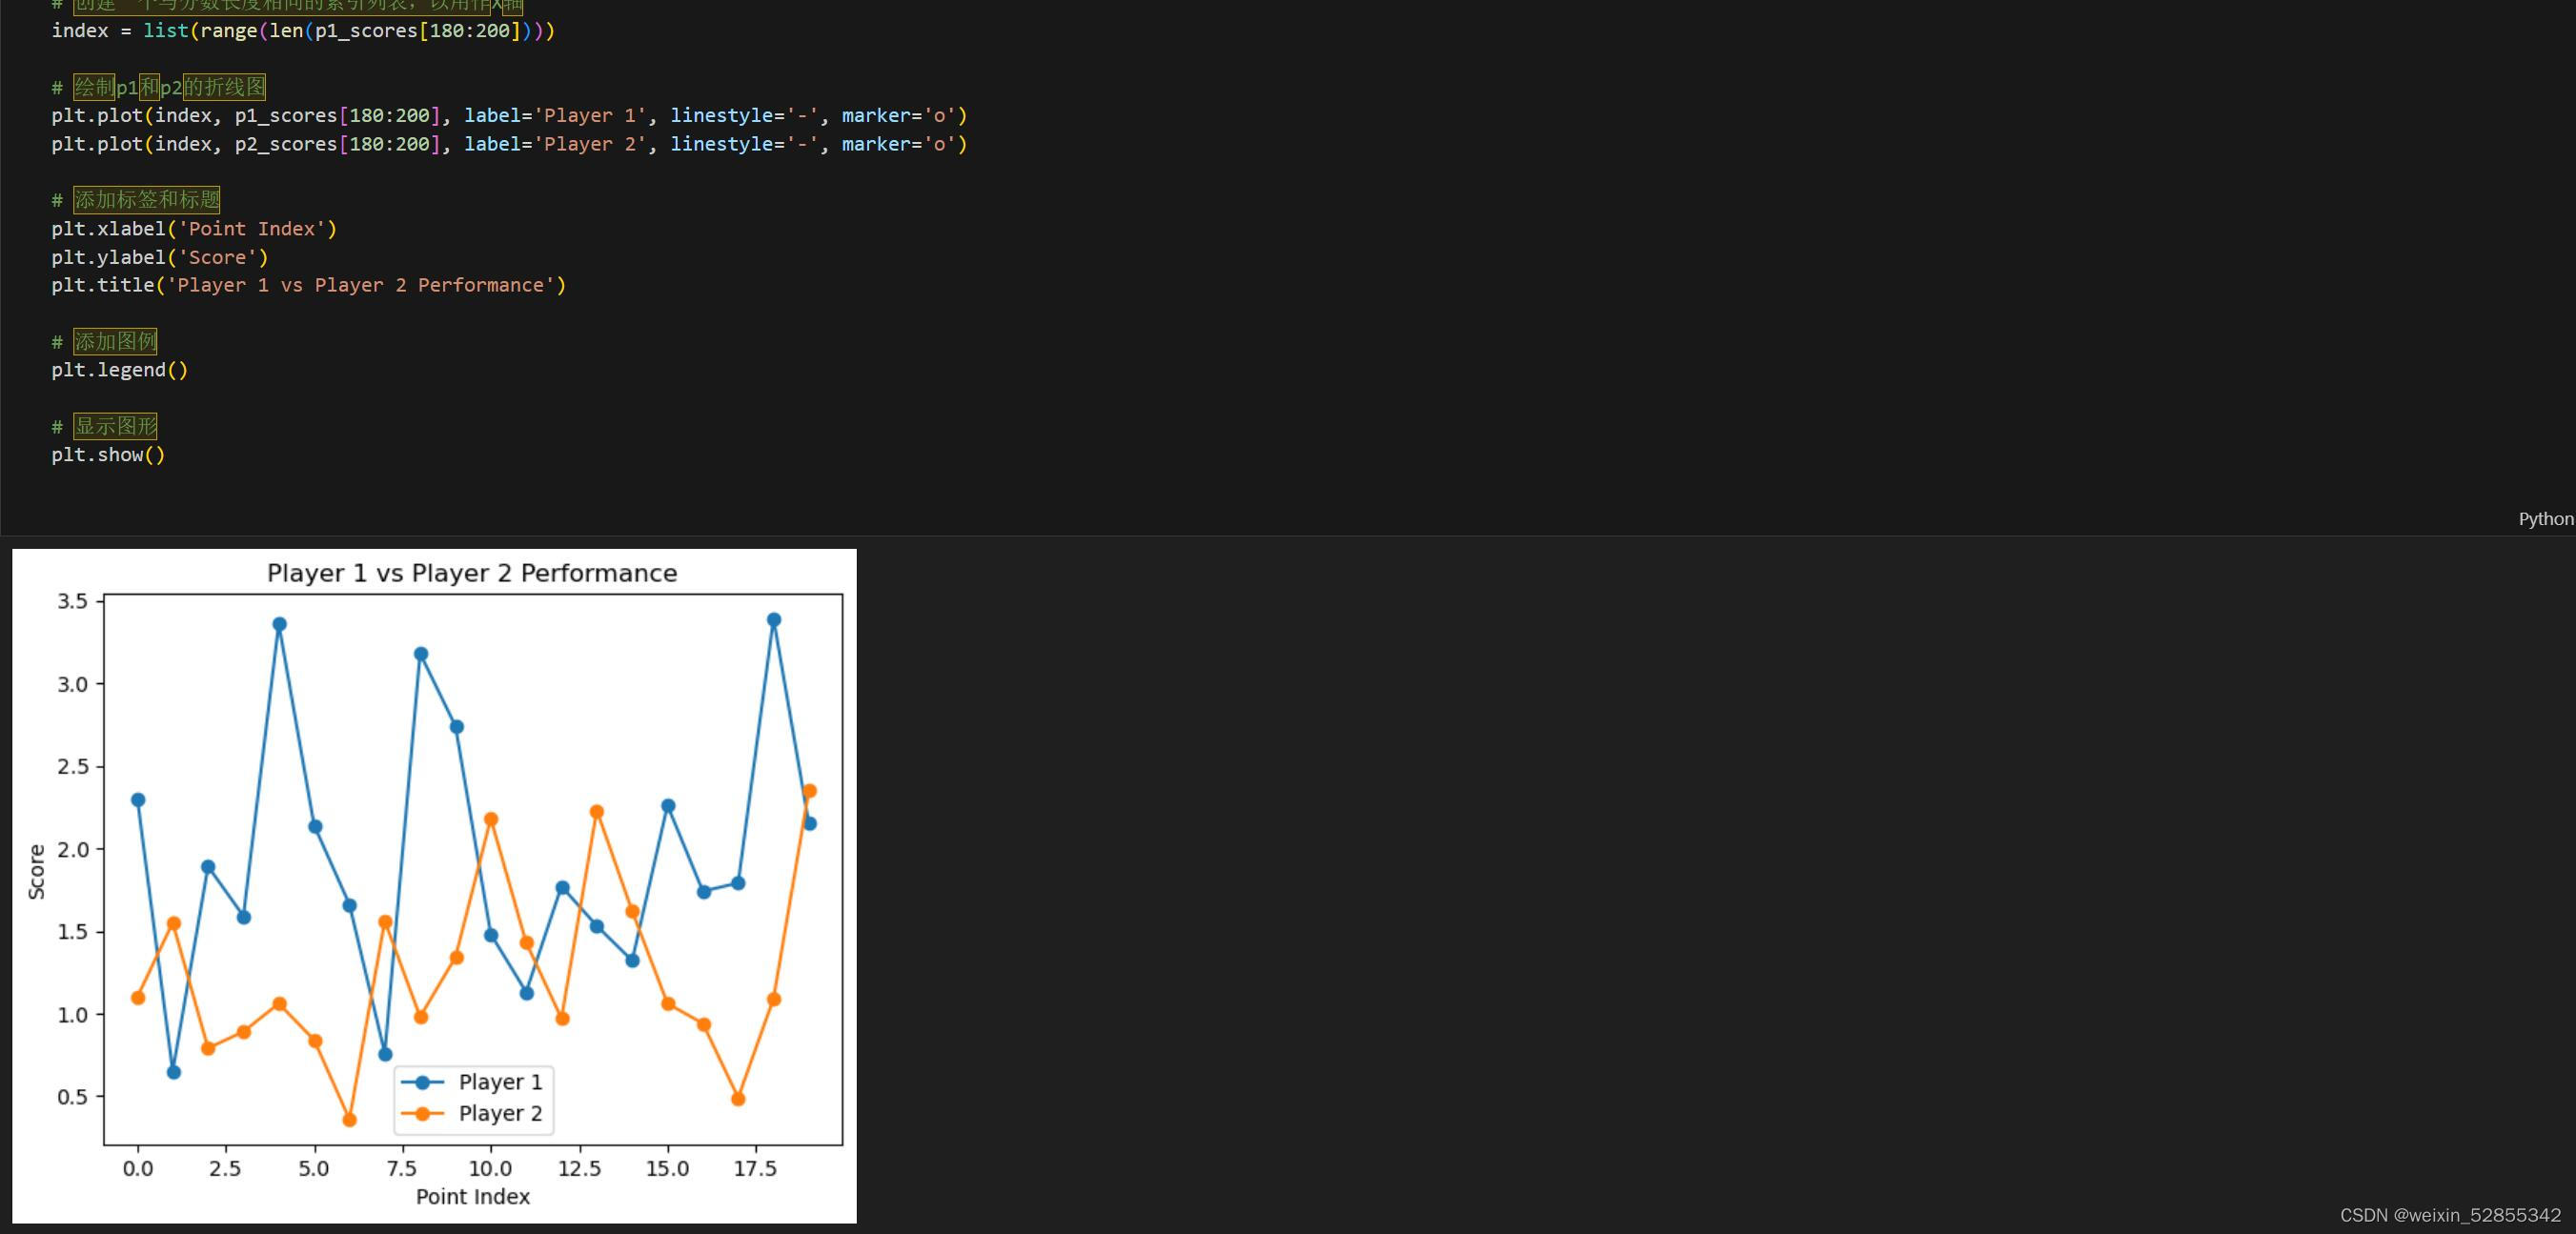Click the 'Player 1' legend text
Image resolution: width=2576 pixels, height=1234 pixels.
[x=500, y=1082]
